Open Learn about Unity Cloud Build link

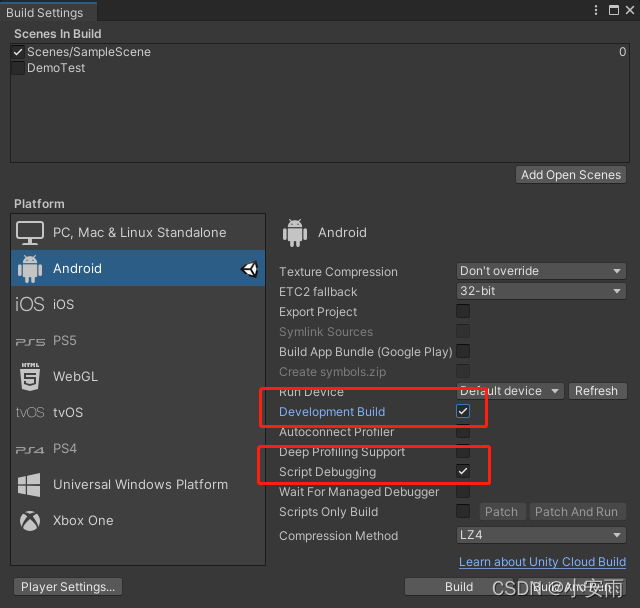542,562
